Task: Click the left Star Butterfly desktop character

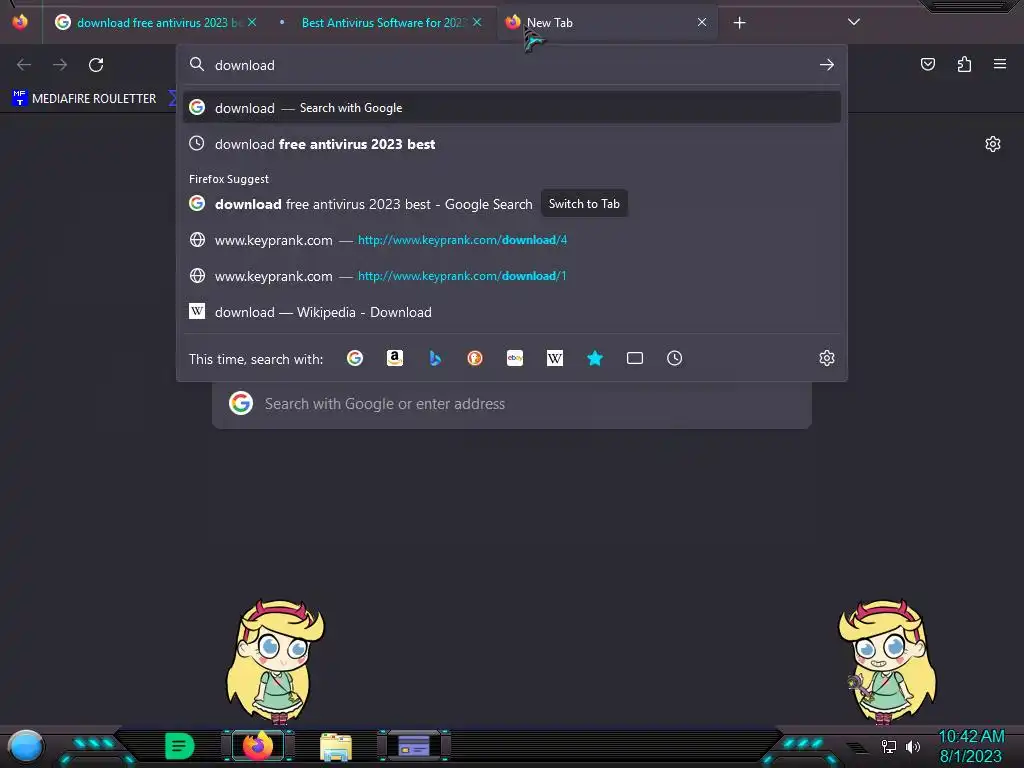Action: 275,662
